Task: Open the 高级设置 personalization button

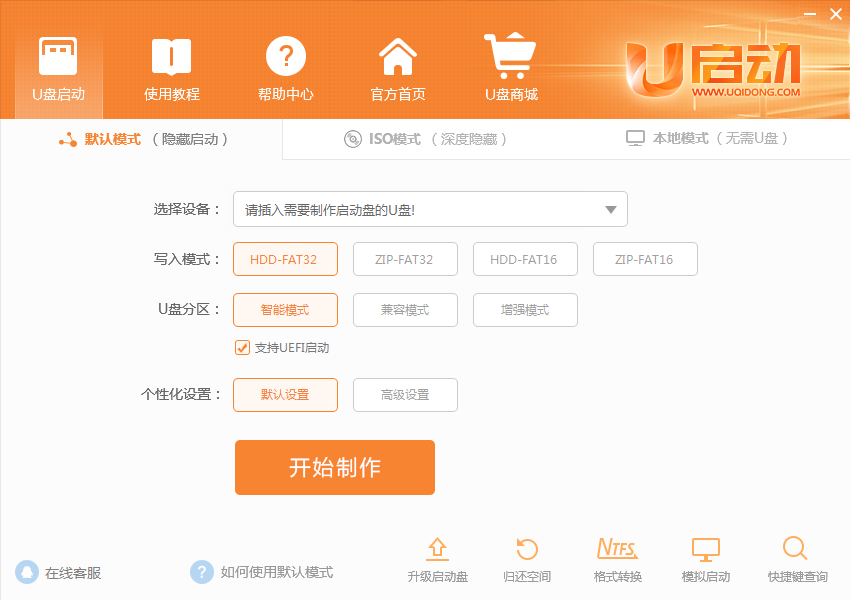Action: pyautogui.click(x=405, y=395)
